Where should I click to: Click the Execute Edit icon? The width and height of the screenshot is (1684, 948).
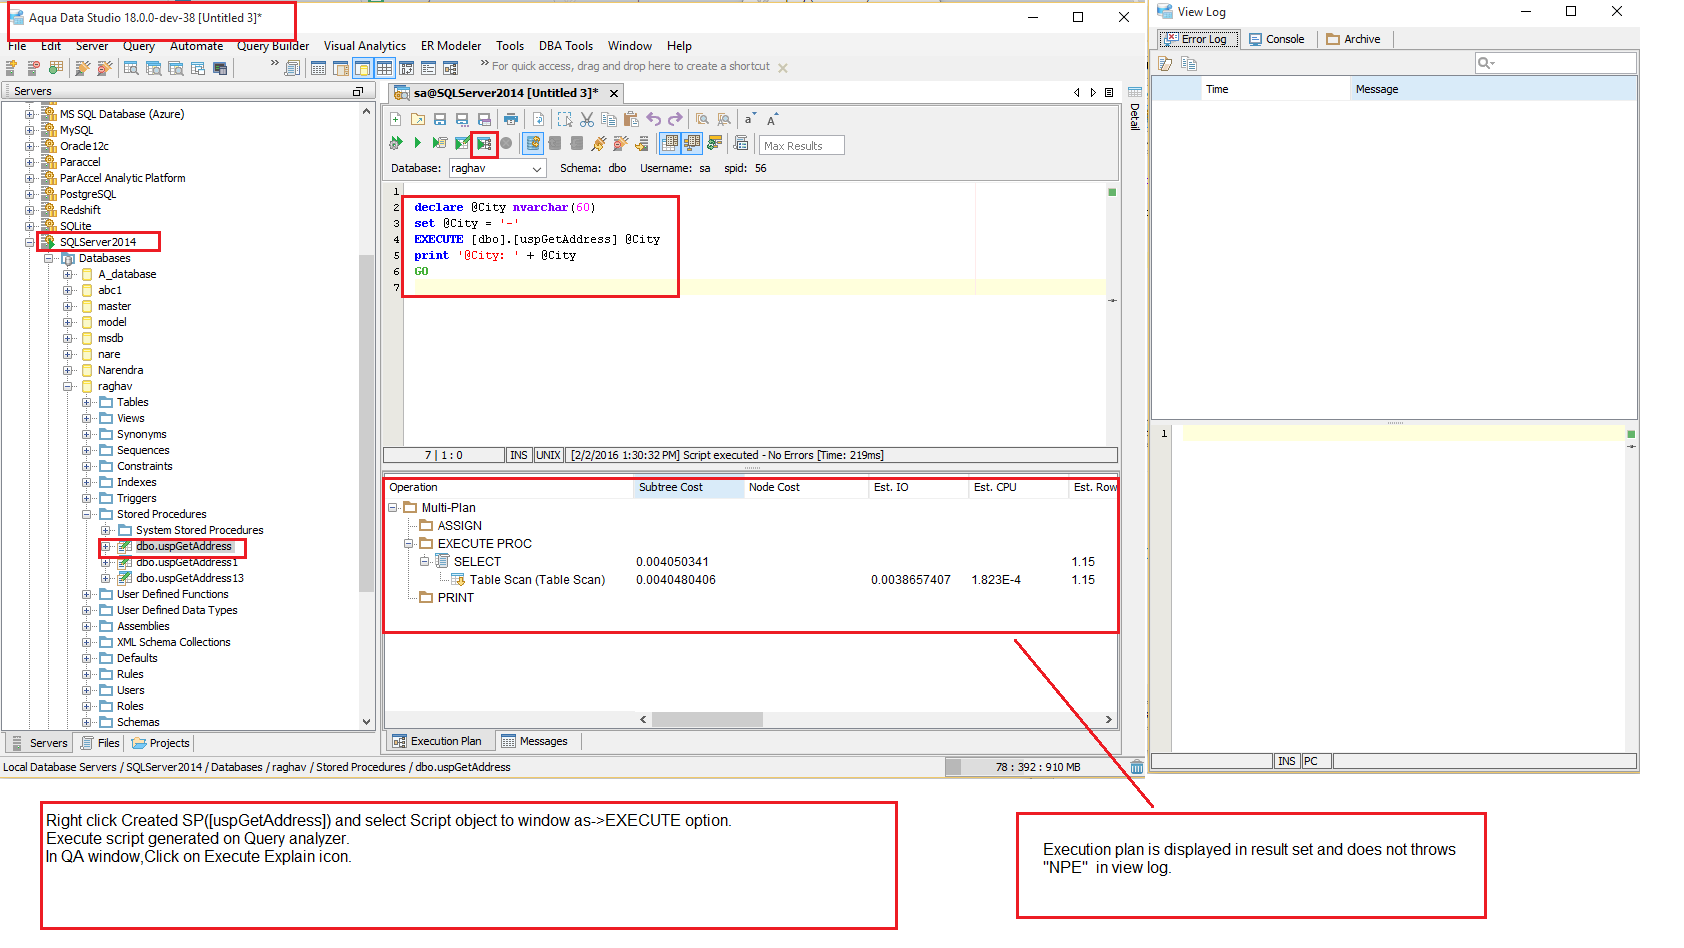click(x=462, y=143)
